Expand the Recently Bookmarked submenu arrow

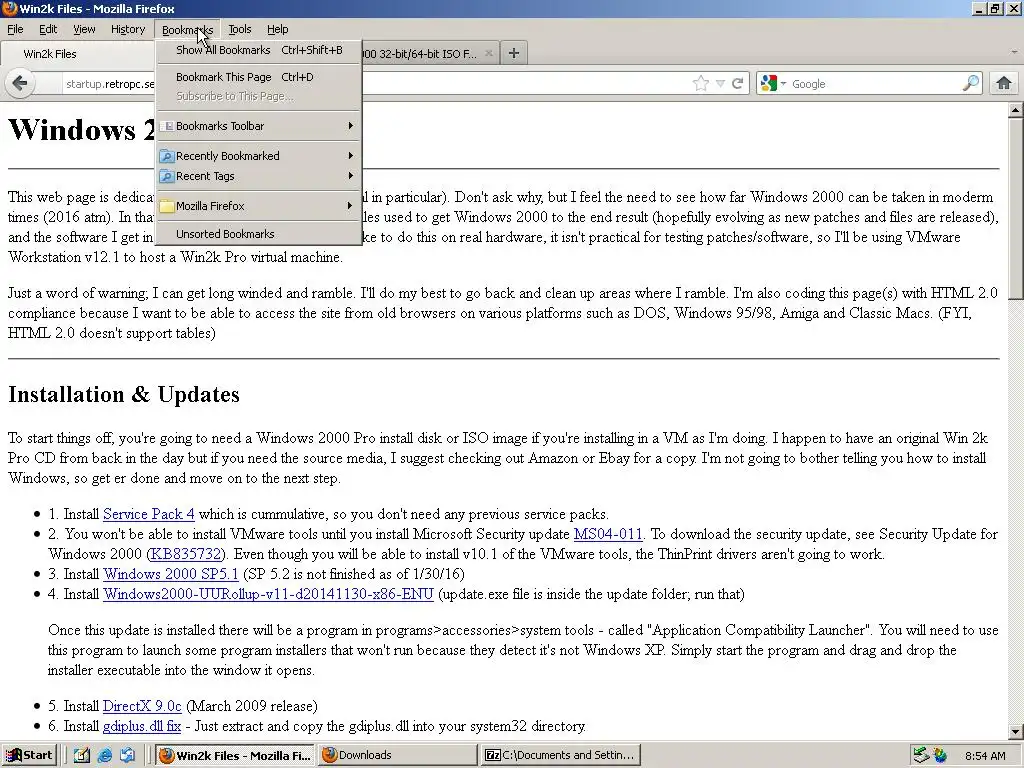point(351,155)
